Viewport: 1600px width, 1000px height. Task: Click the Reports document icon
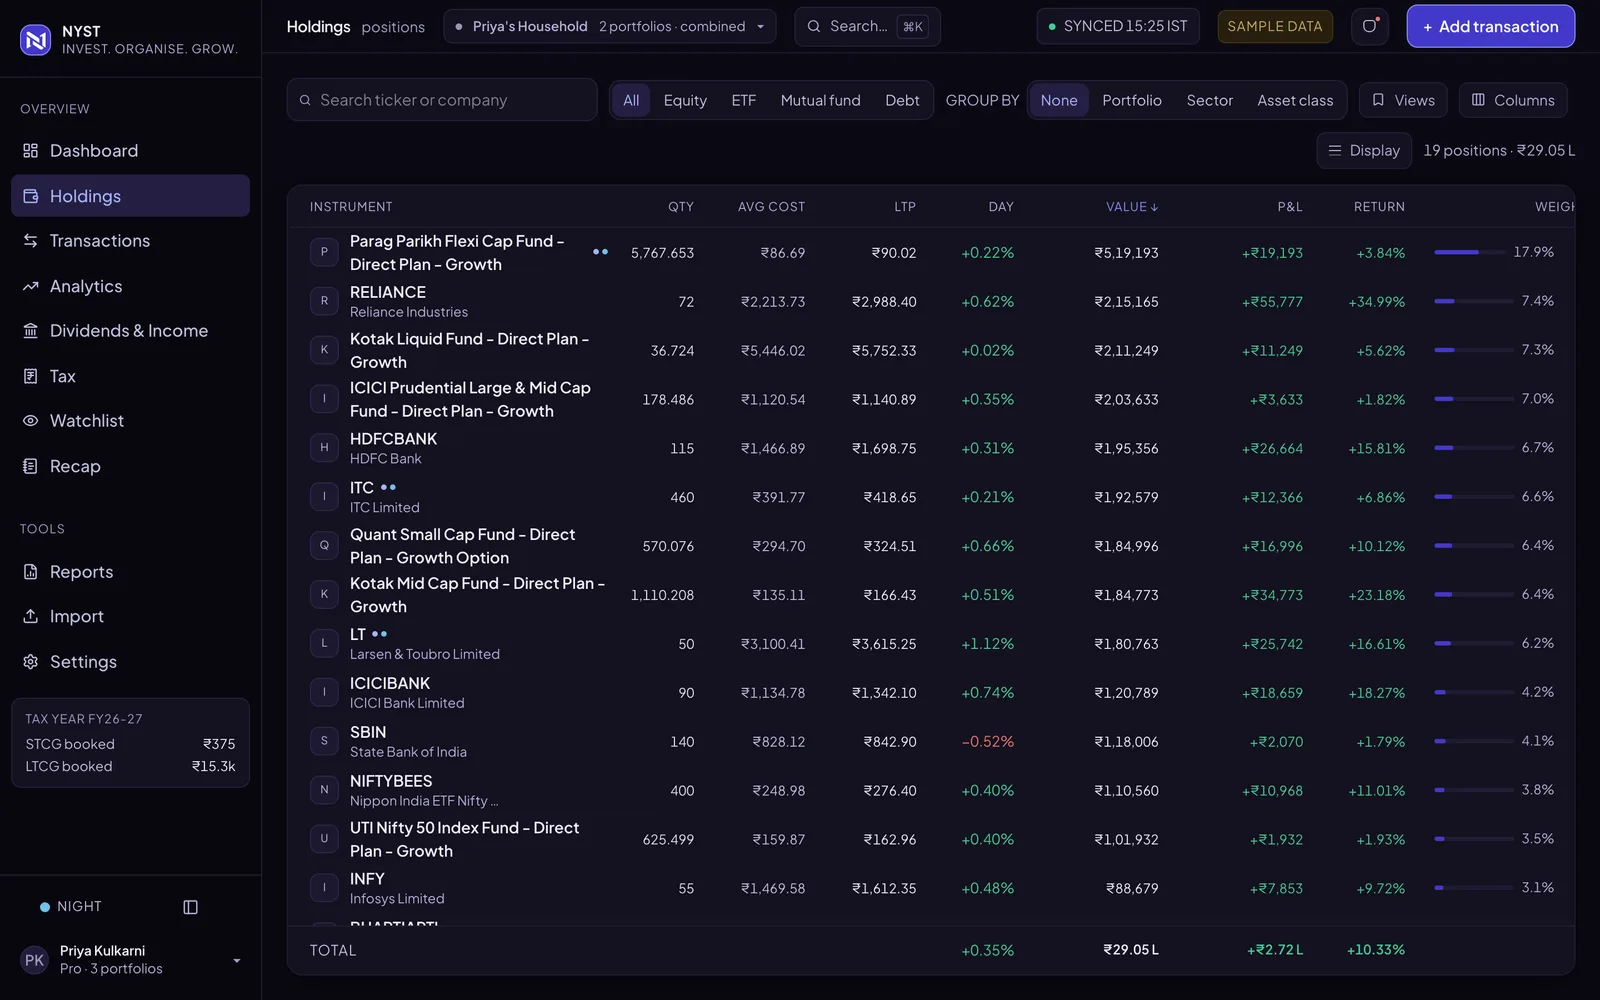point(31,572)
